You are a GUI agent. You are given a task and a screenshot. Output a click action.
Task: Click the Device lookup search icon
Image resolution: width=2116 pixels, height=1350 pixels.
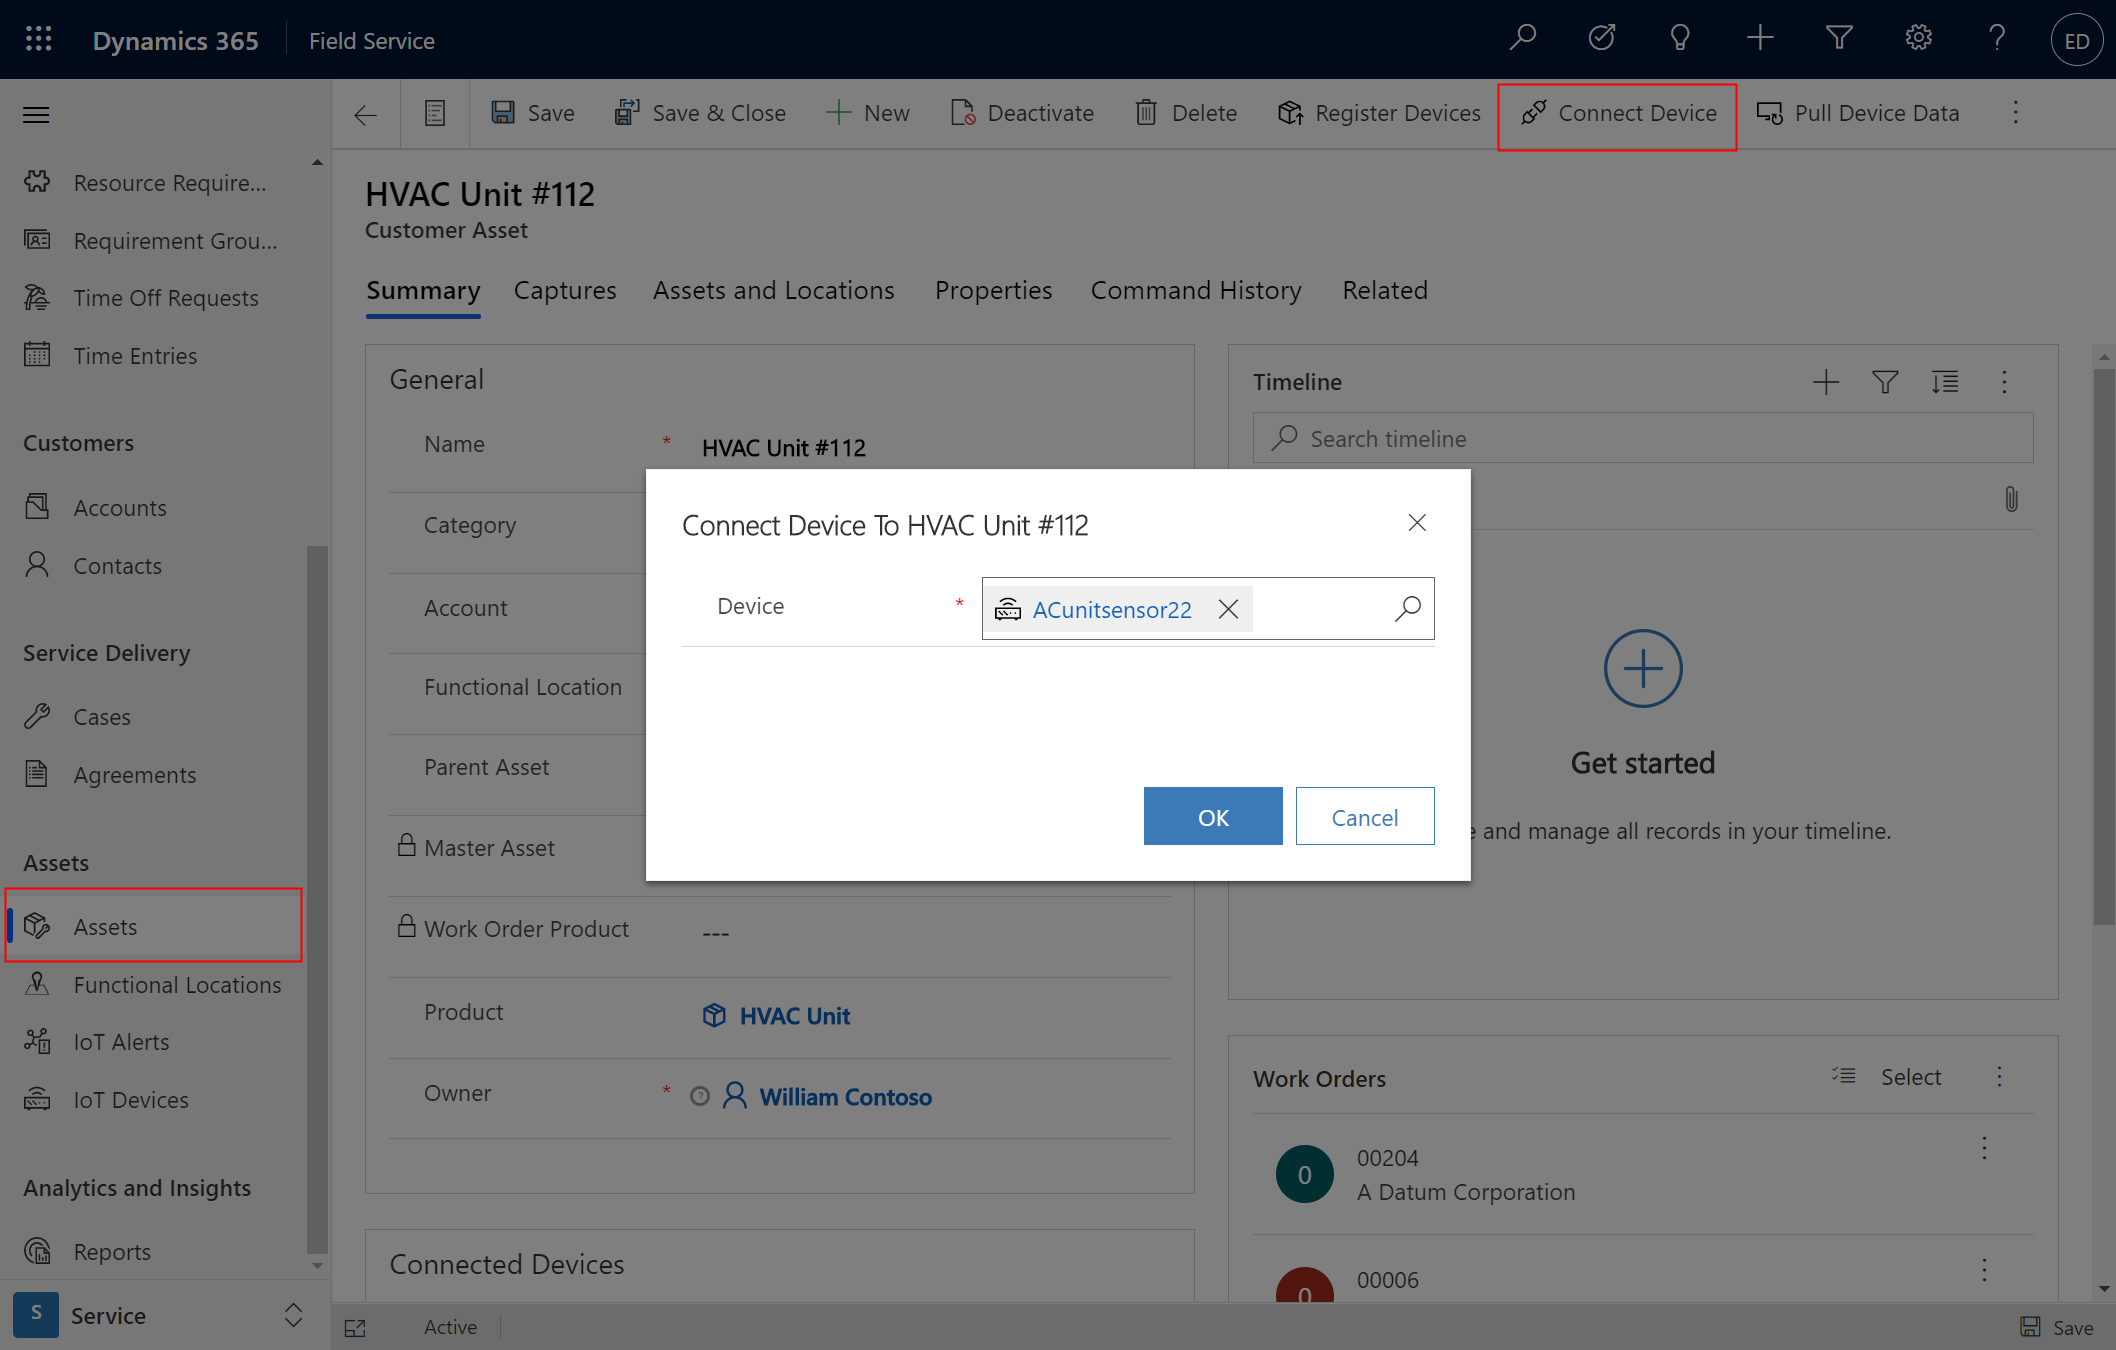1408,608
